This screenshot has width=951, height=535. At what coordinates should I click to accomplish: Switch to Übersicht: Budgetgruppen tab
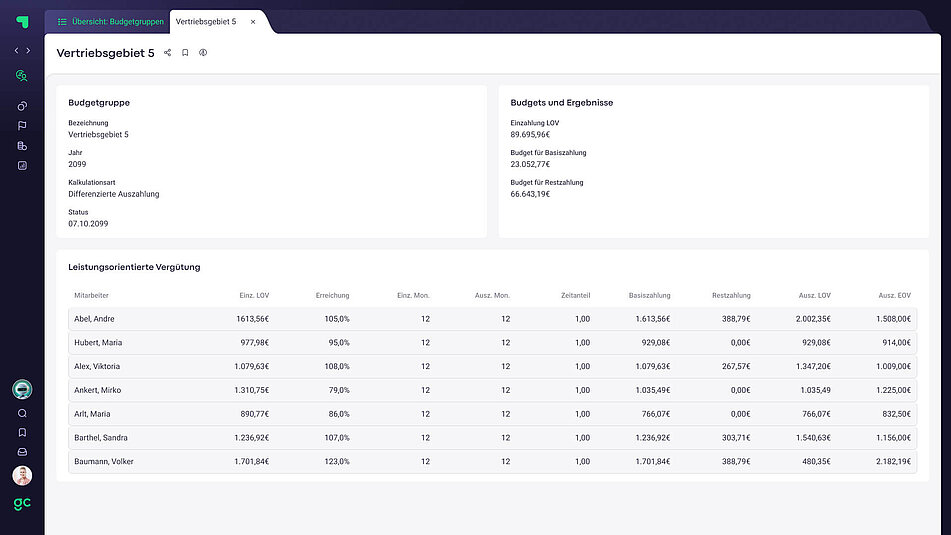110,21
